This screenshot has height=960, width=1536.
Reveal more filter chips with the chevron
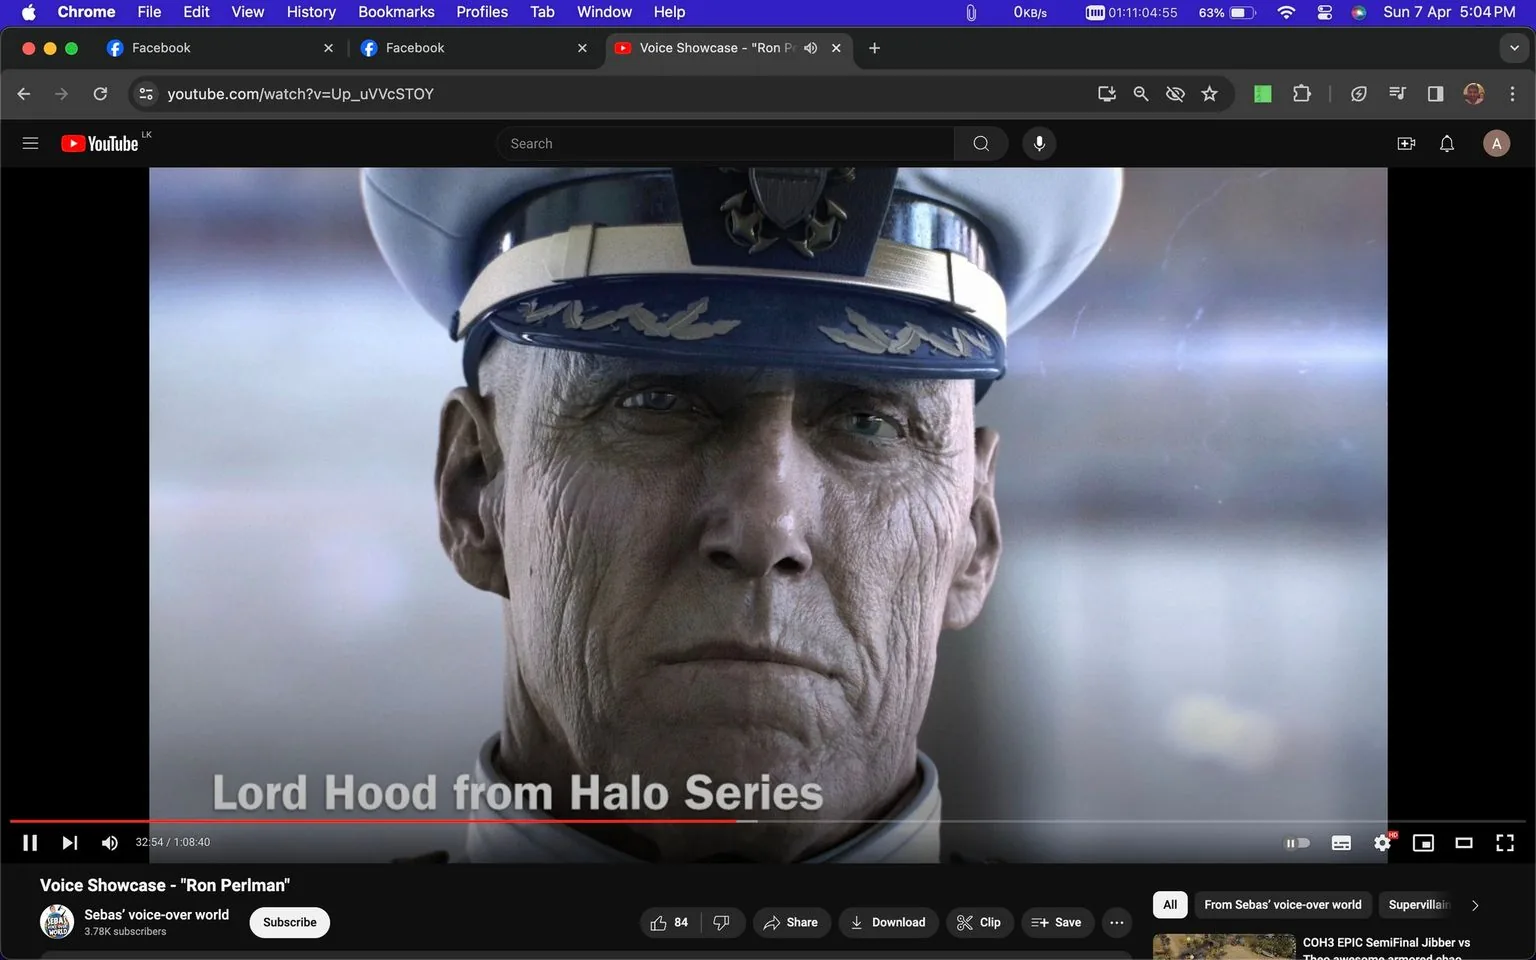tap(1474, 904)
